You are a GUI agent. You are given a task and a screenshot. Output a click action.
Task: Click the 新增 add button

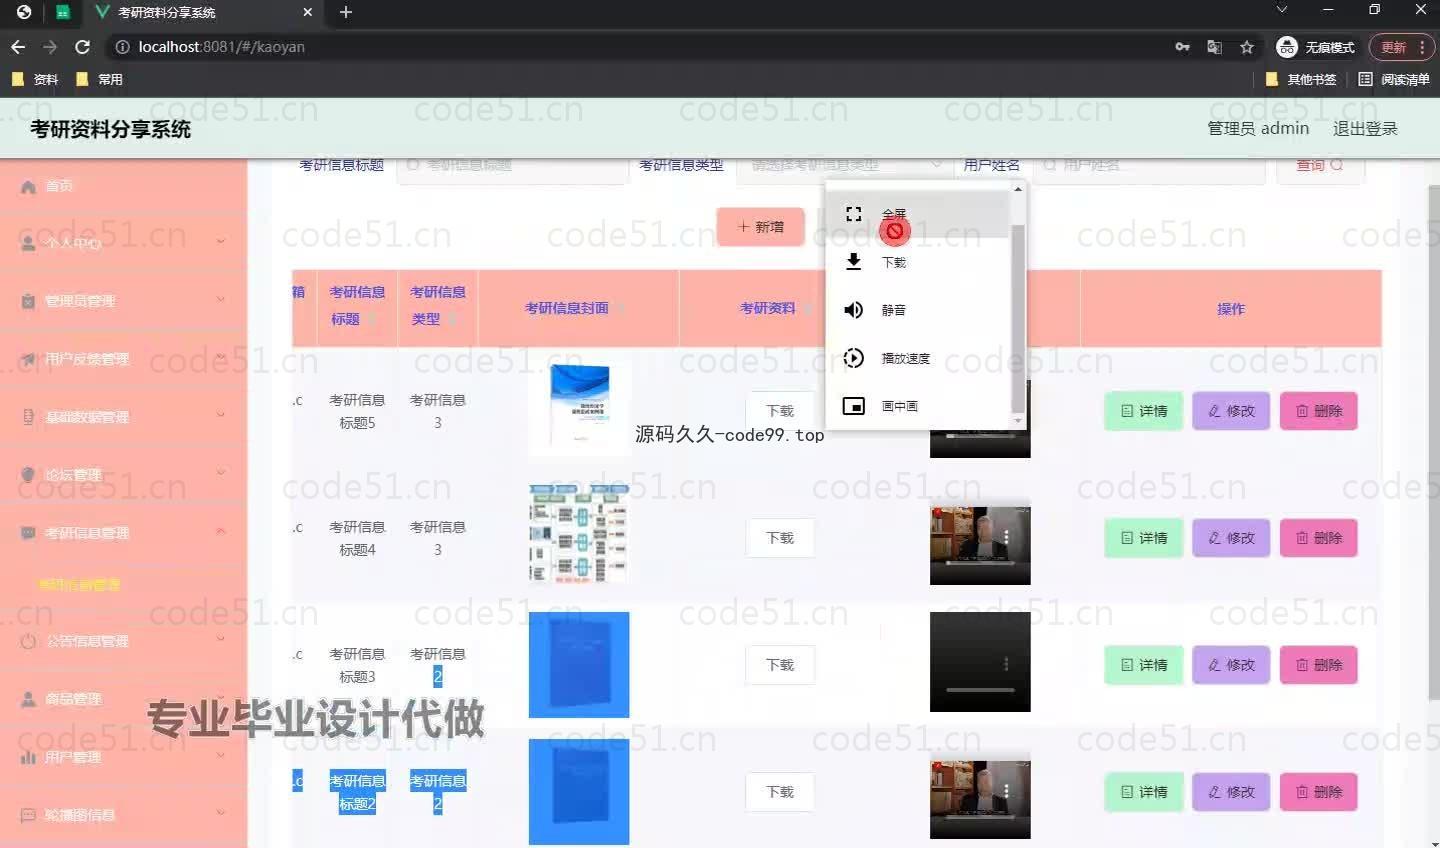[760, 227]
